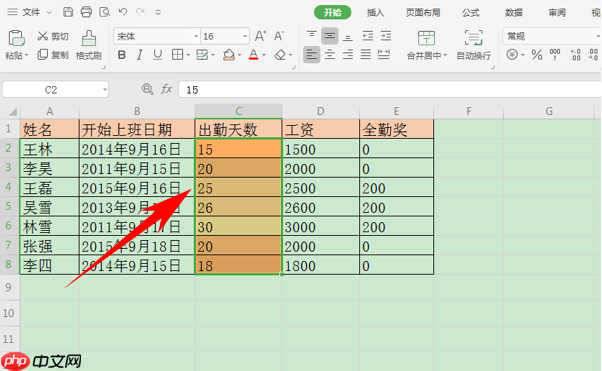
Task: Expand the Name Box dropdown
Action: (104, 90)
